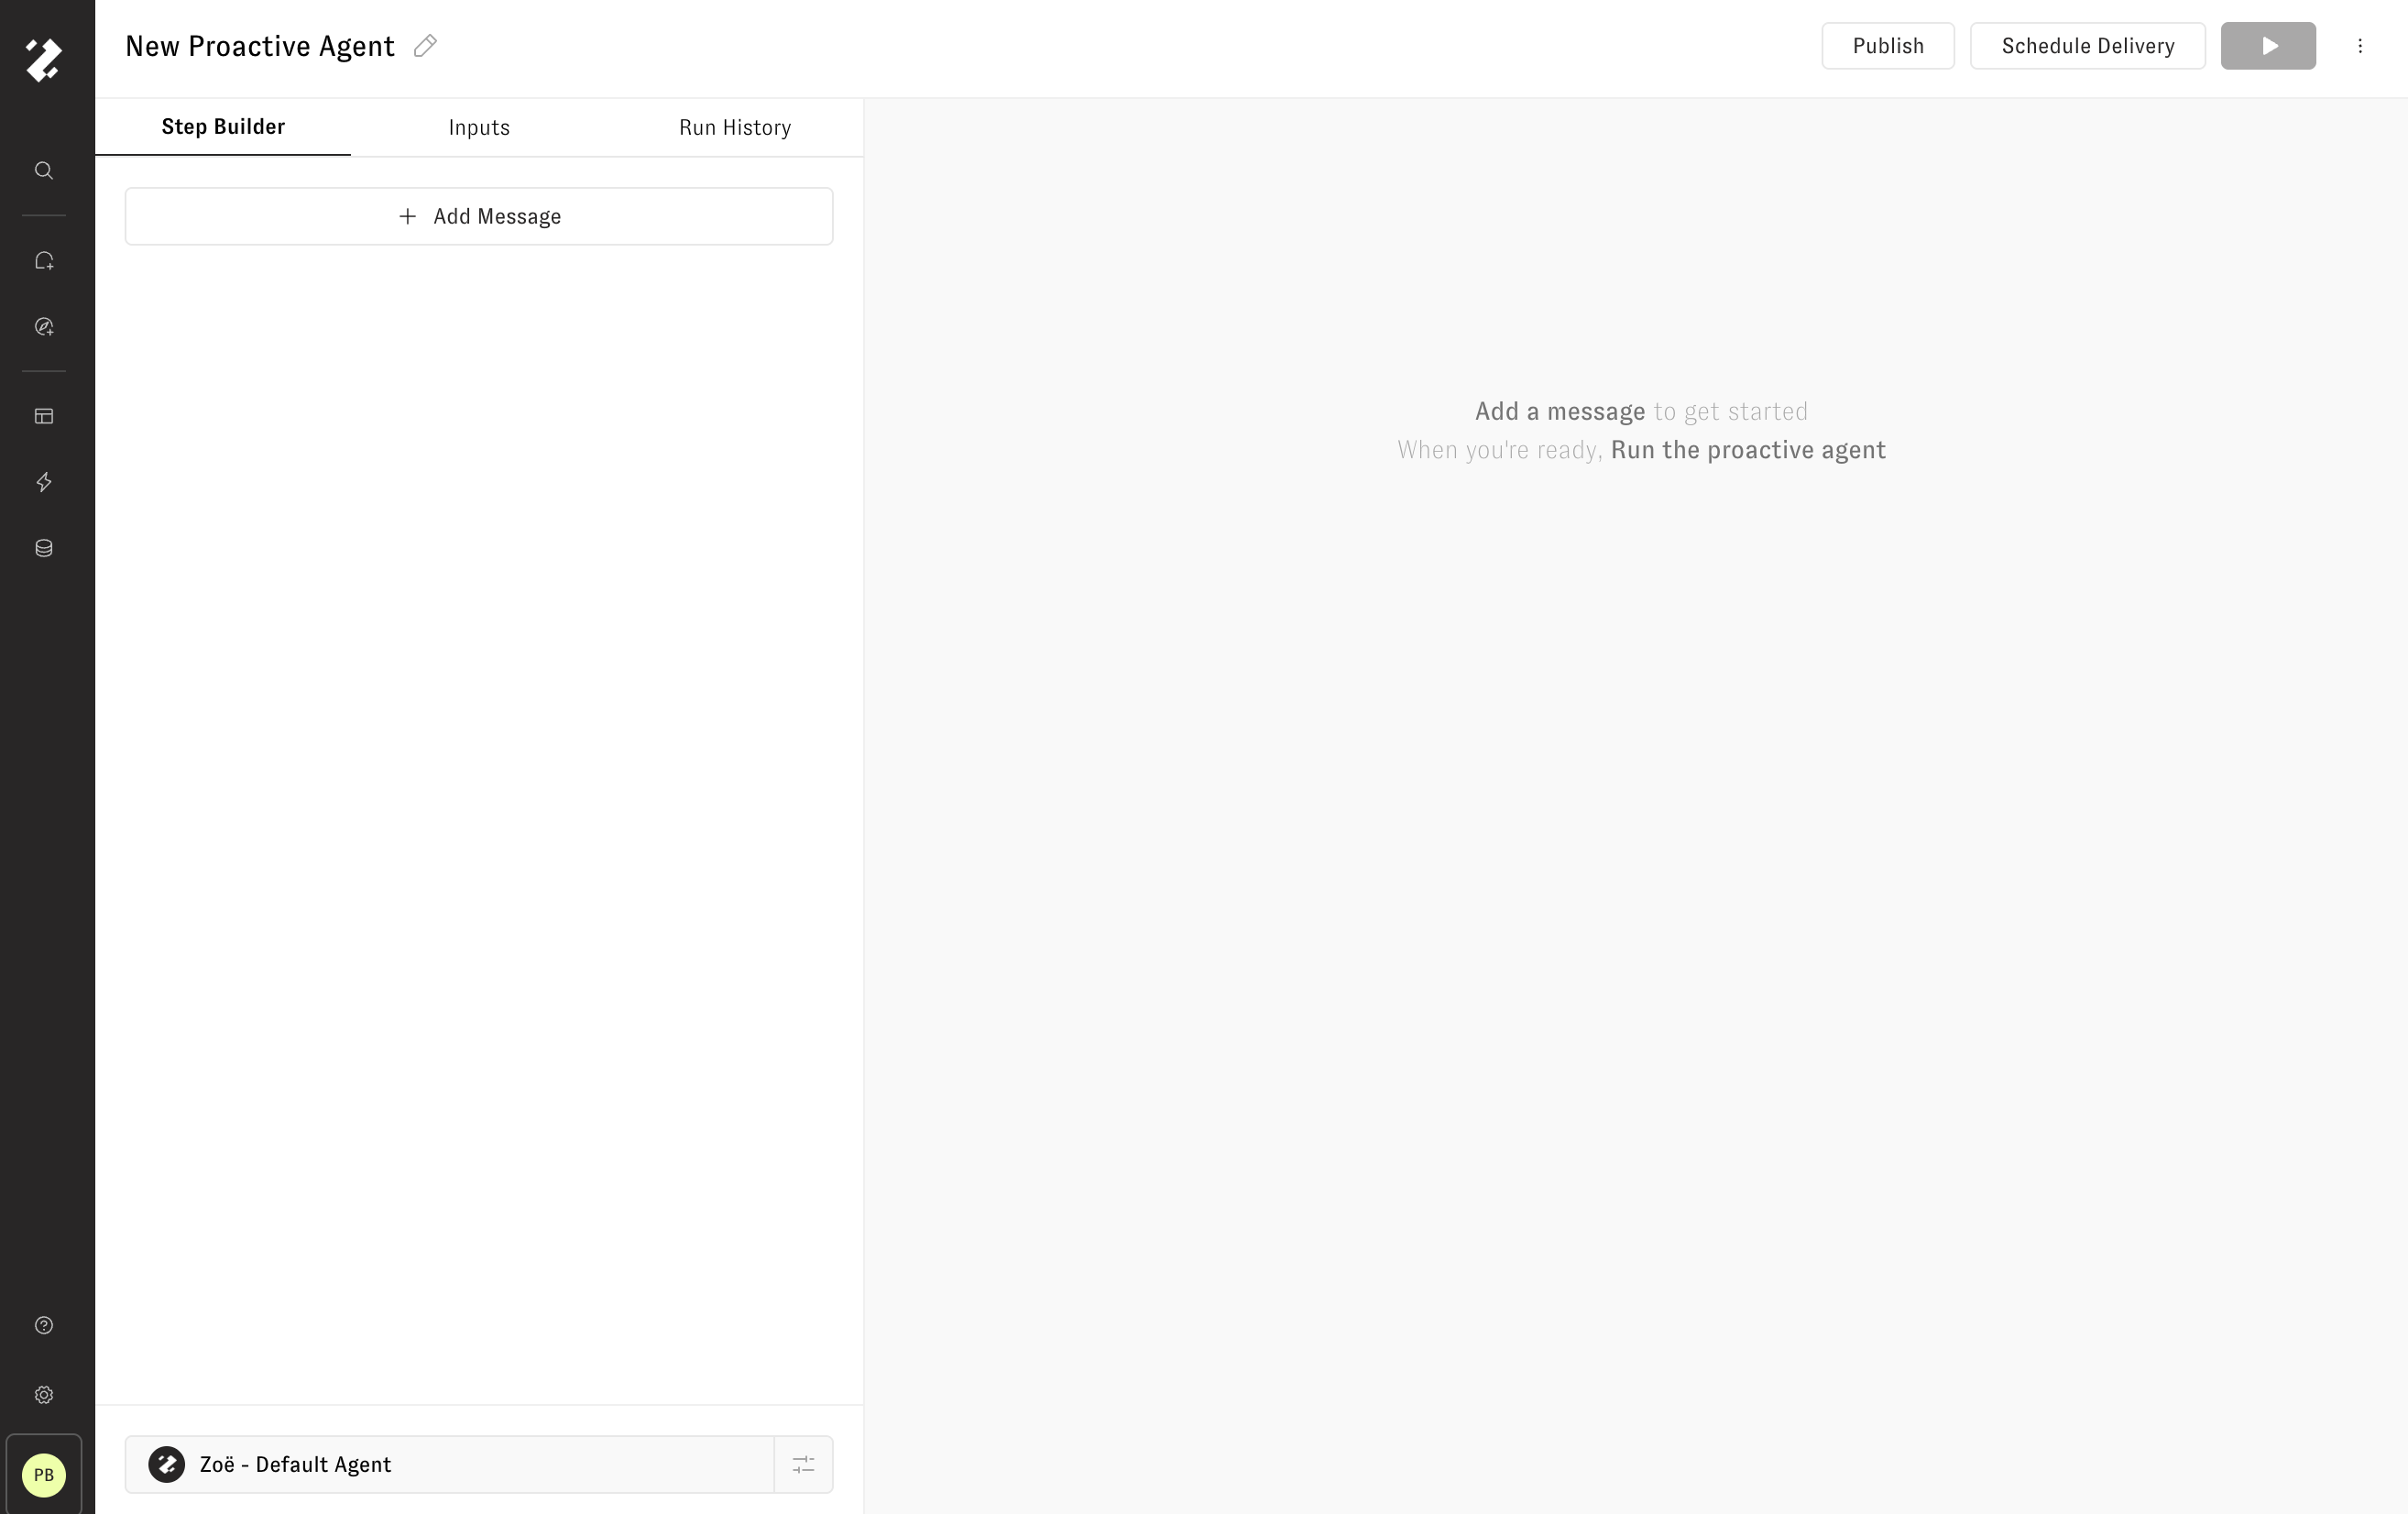Open settings gear icon in sidebar
Viewport: 2408px width, 1514px height.
pyautogui.click(x=44, y=1395)
